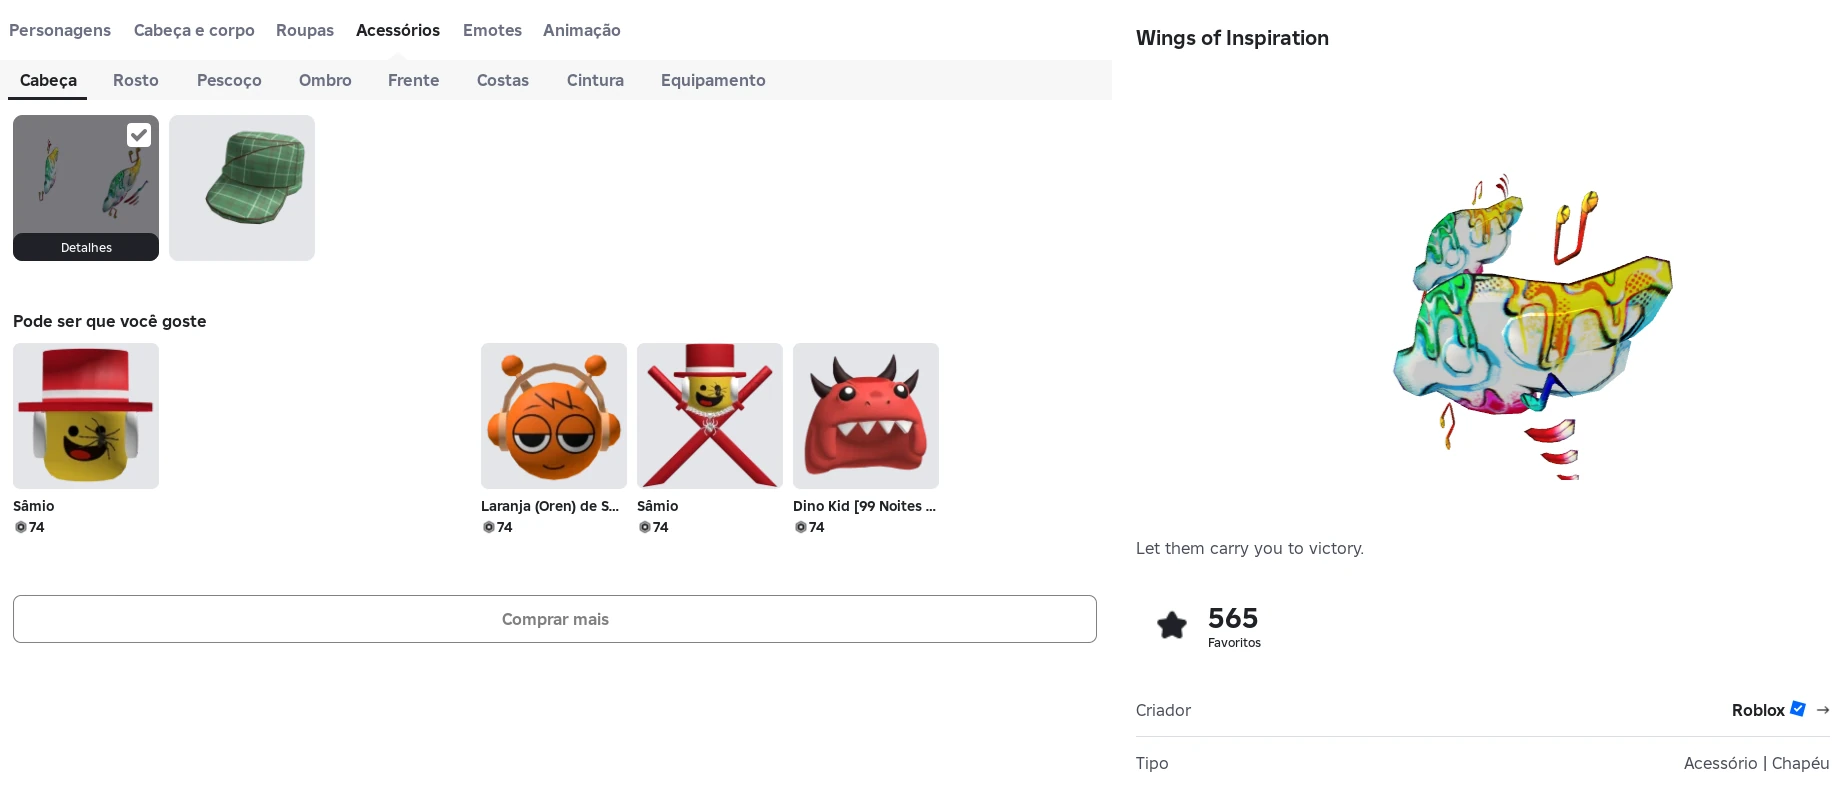Click the Acessório | Chapéu type link
This screenshot has height=799, width=1835.
[1757, 763]
